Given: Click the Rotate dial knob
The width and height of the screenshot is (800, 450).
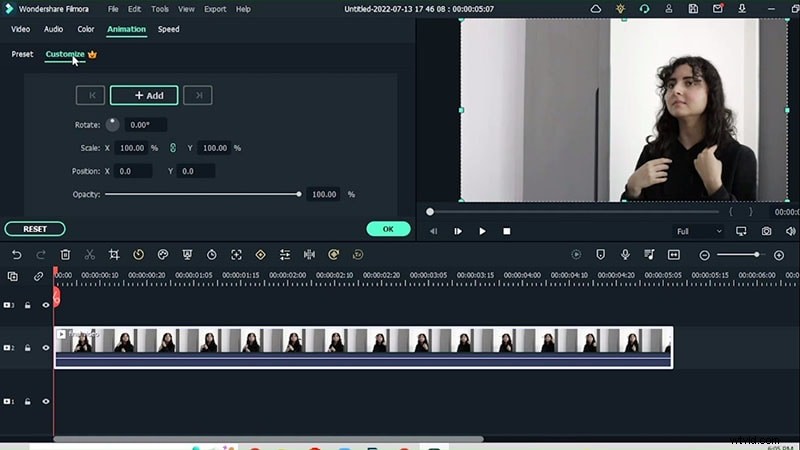Looking at the screenshot, I should [113, 124].
